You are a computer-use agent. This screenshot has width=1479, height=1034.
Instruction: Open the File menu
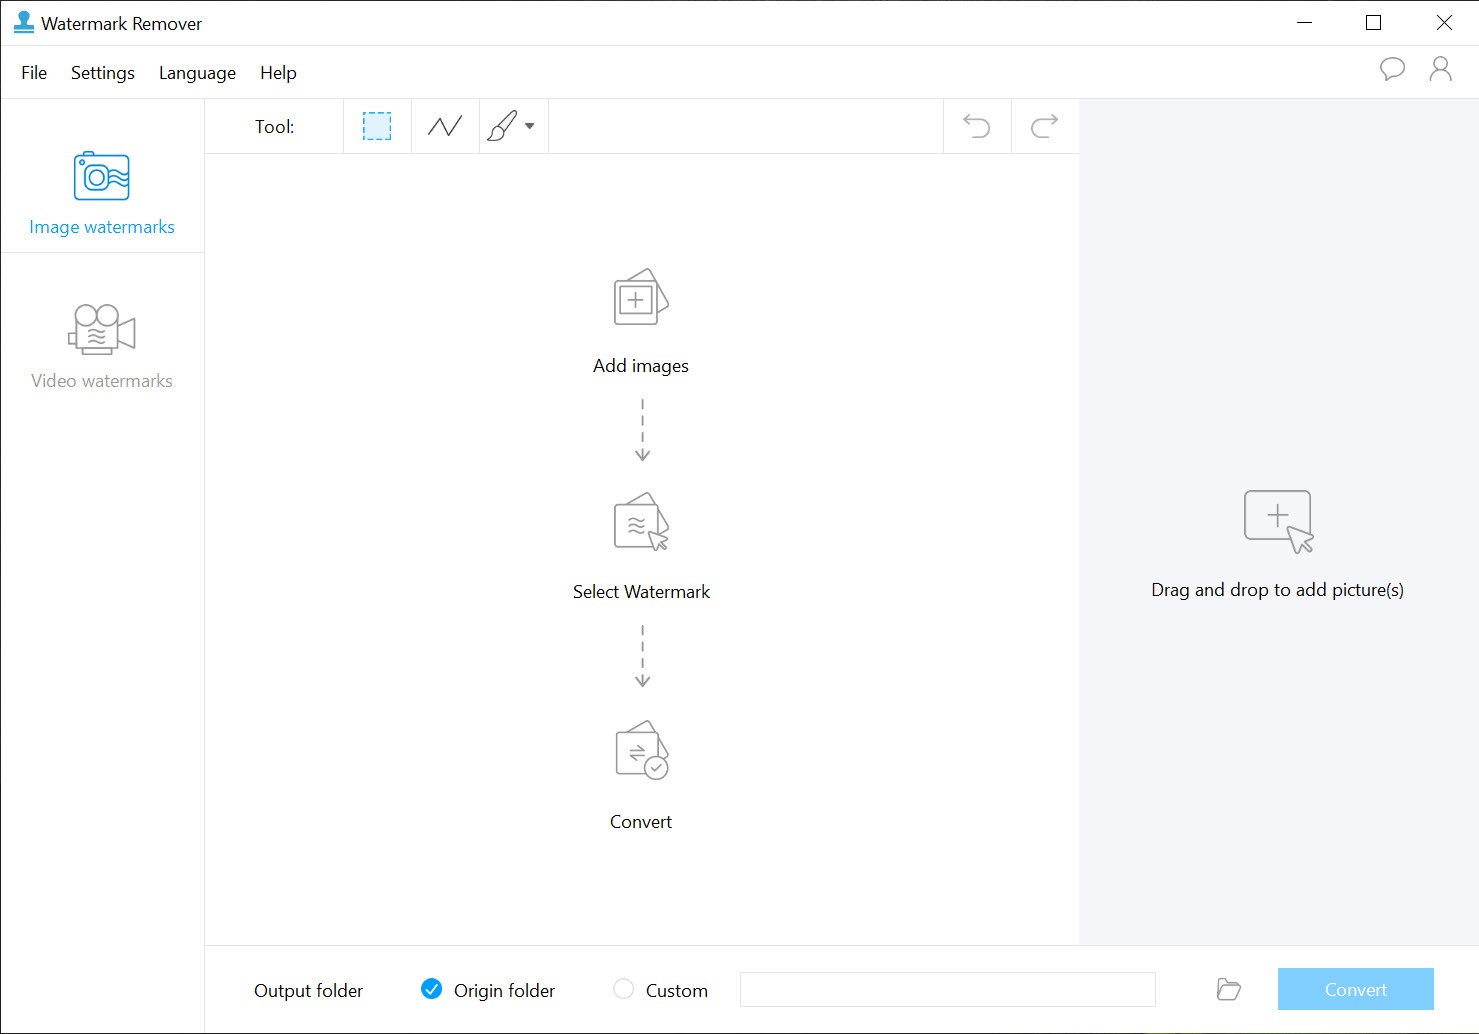(34, 73)
